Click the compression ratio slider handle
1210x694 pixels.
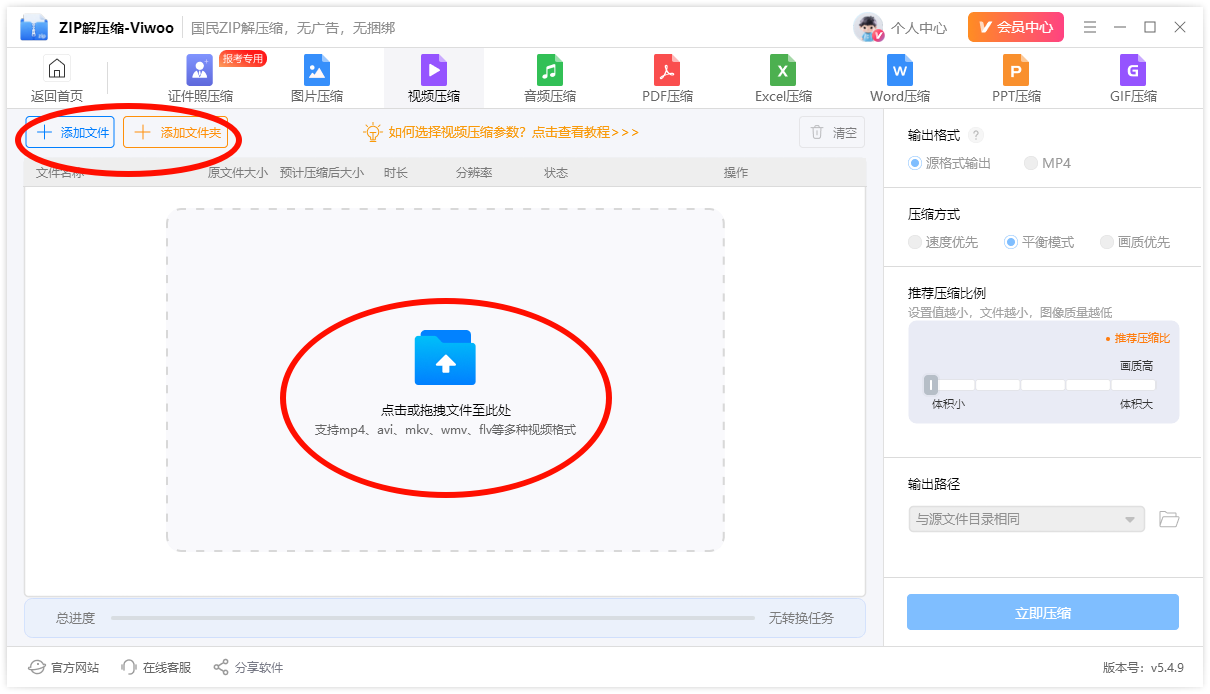click(x=931, y=385)
